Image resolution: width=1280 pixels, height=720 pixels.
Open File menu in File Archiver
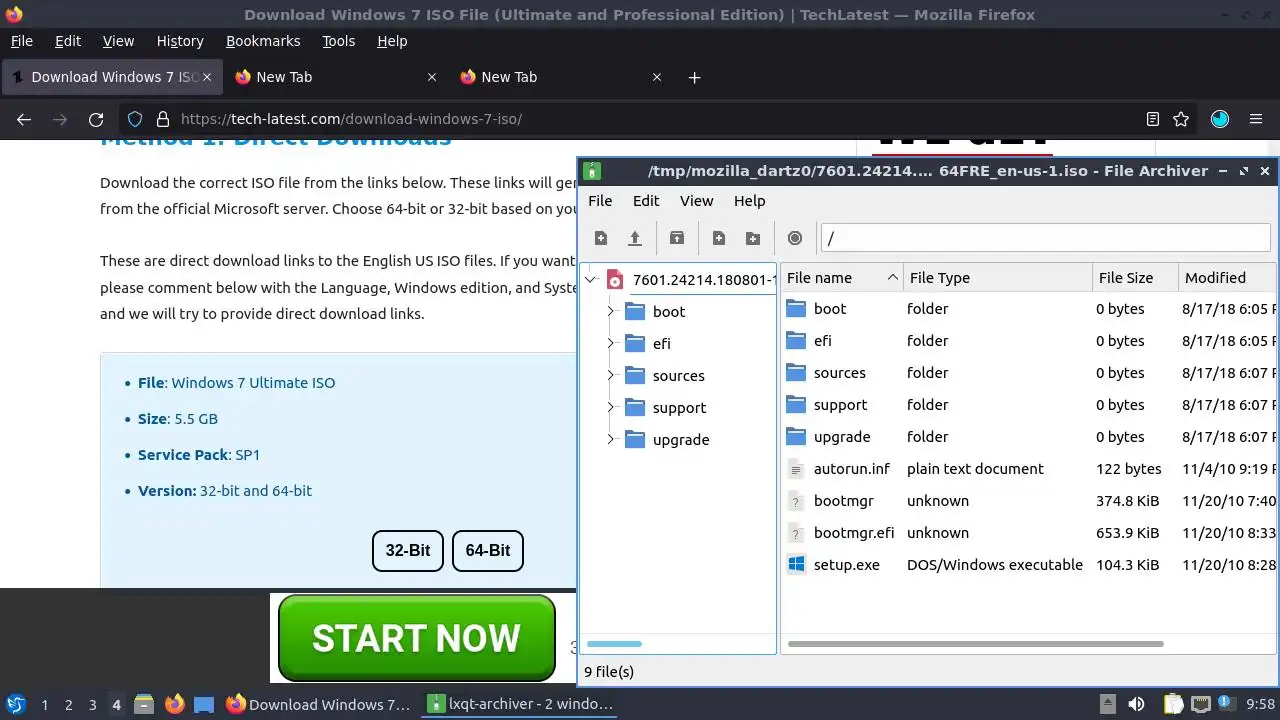(600, 201)
